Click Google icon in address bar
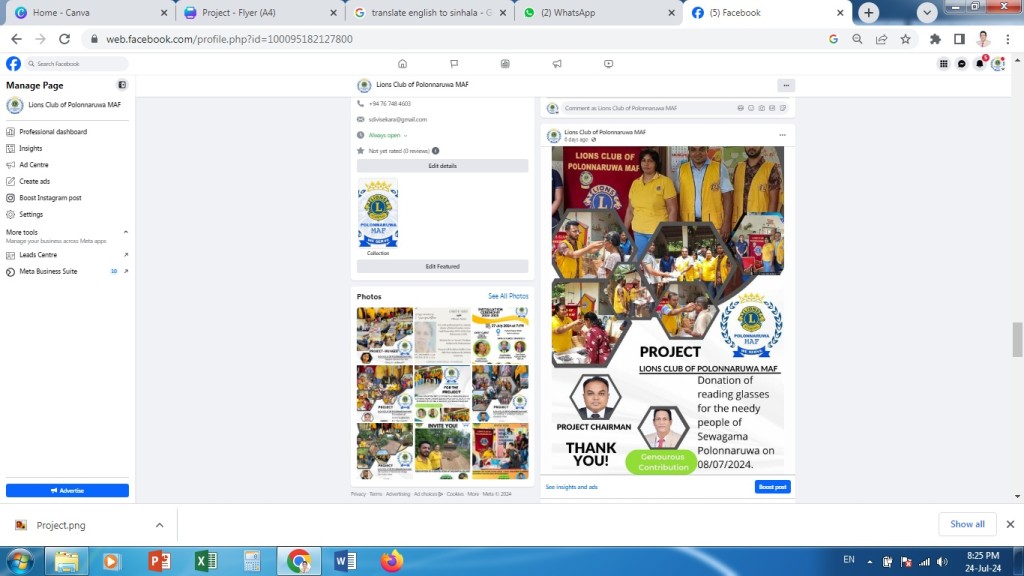The image size is (1024, 576). (x=833, y=39)
